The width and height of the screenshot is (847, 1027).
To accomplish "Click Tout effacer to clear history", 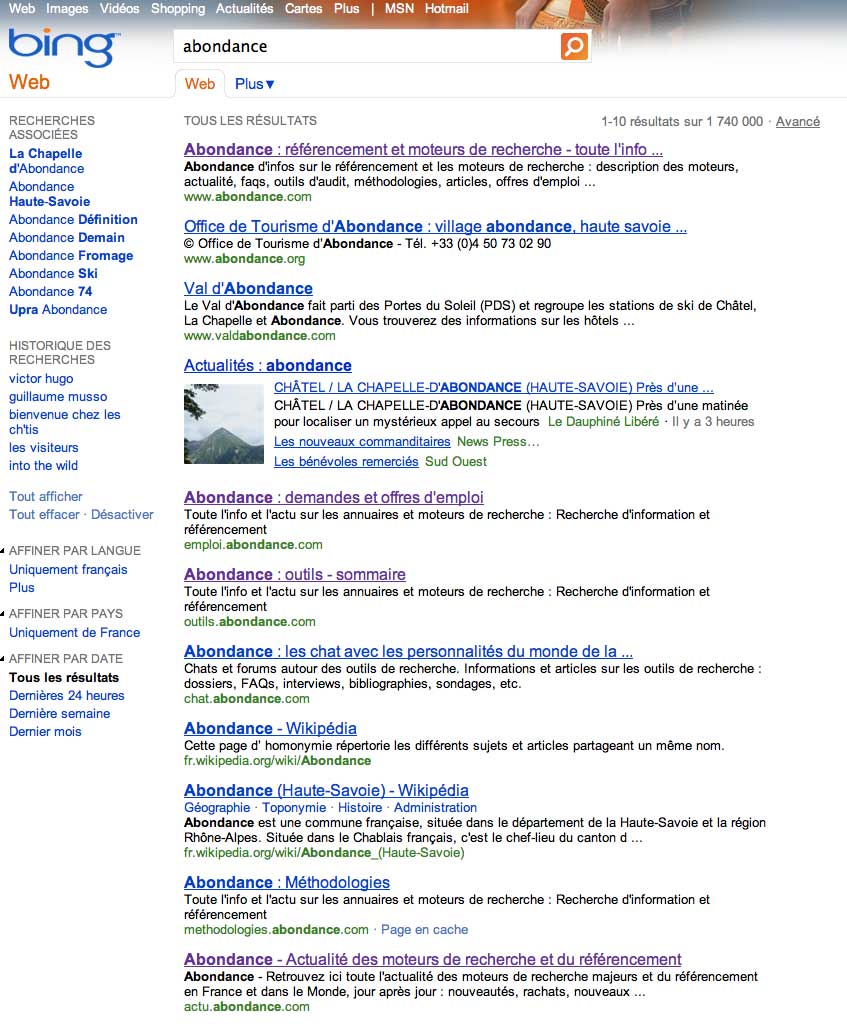I will tap(44, 515).
